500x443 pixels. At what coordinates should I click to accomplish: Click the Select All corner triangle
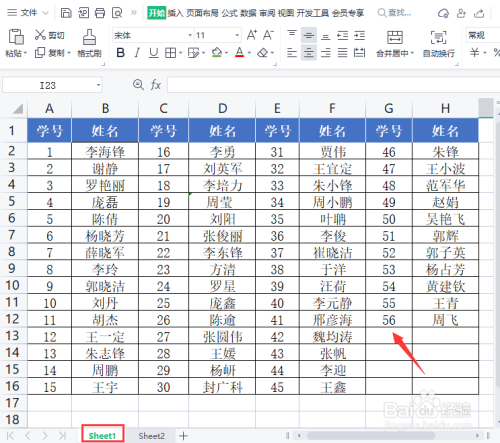point(18,108)
